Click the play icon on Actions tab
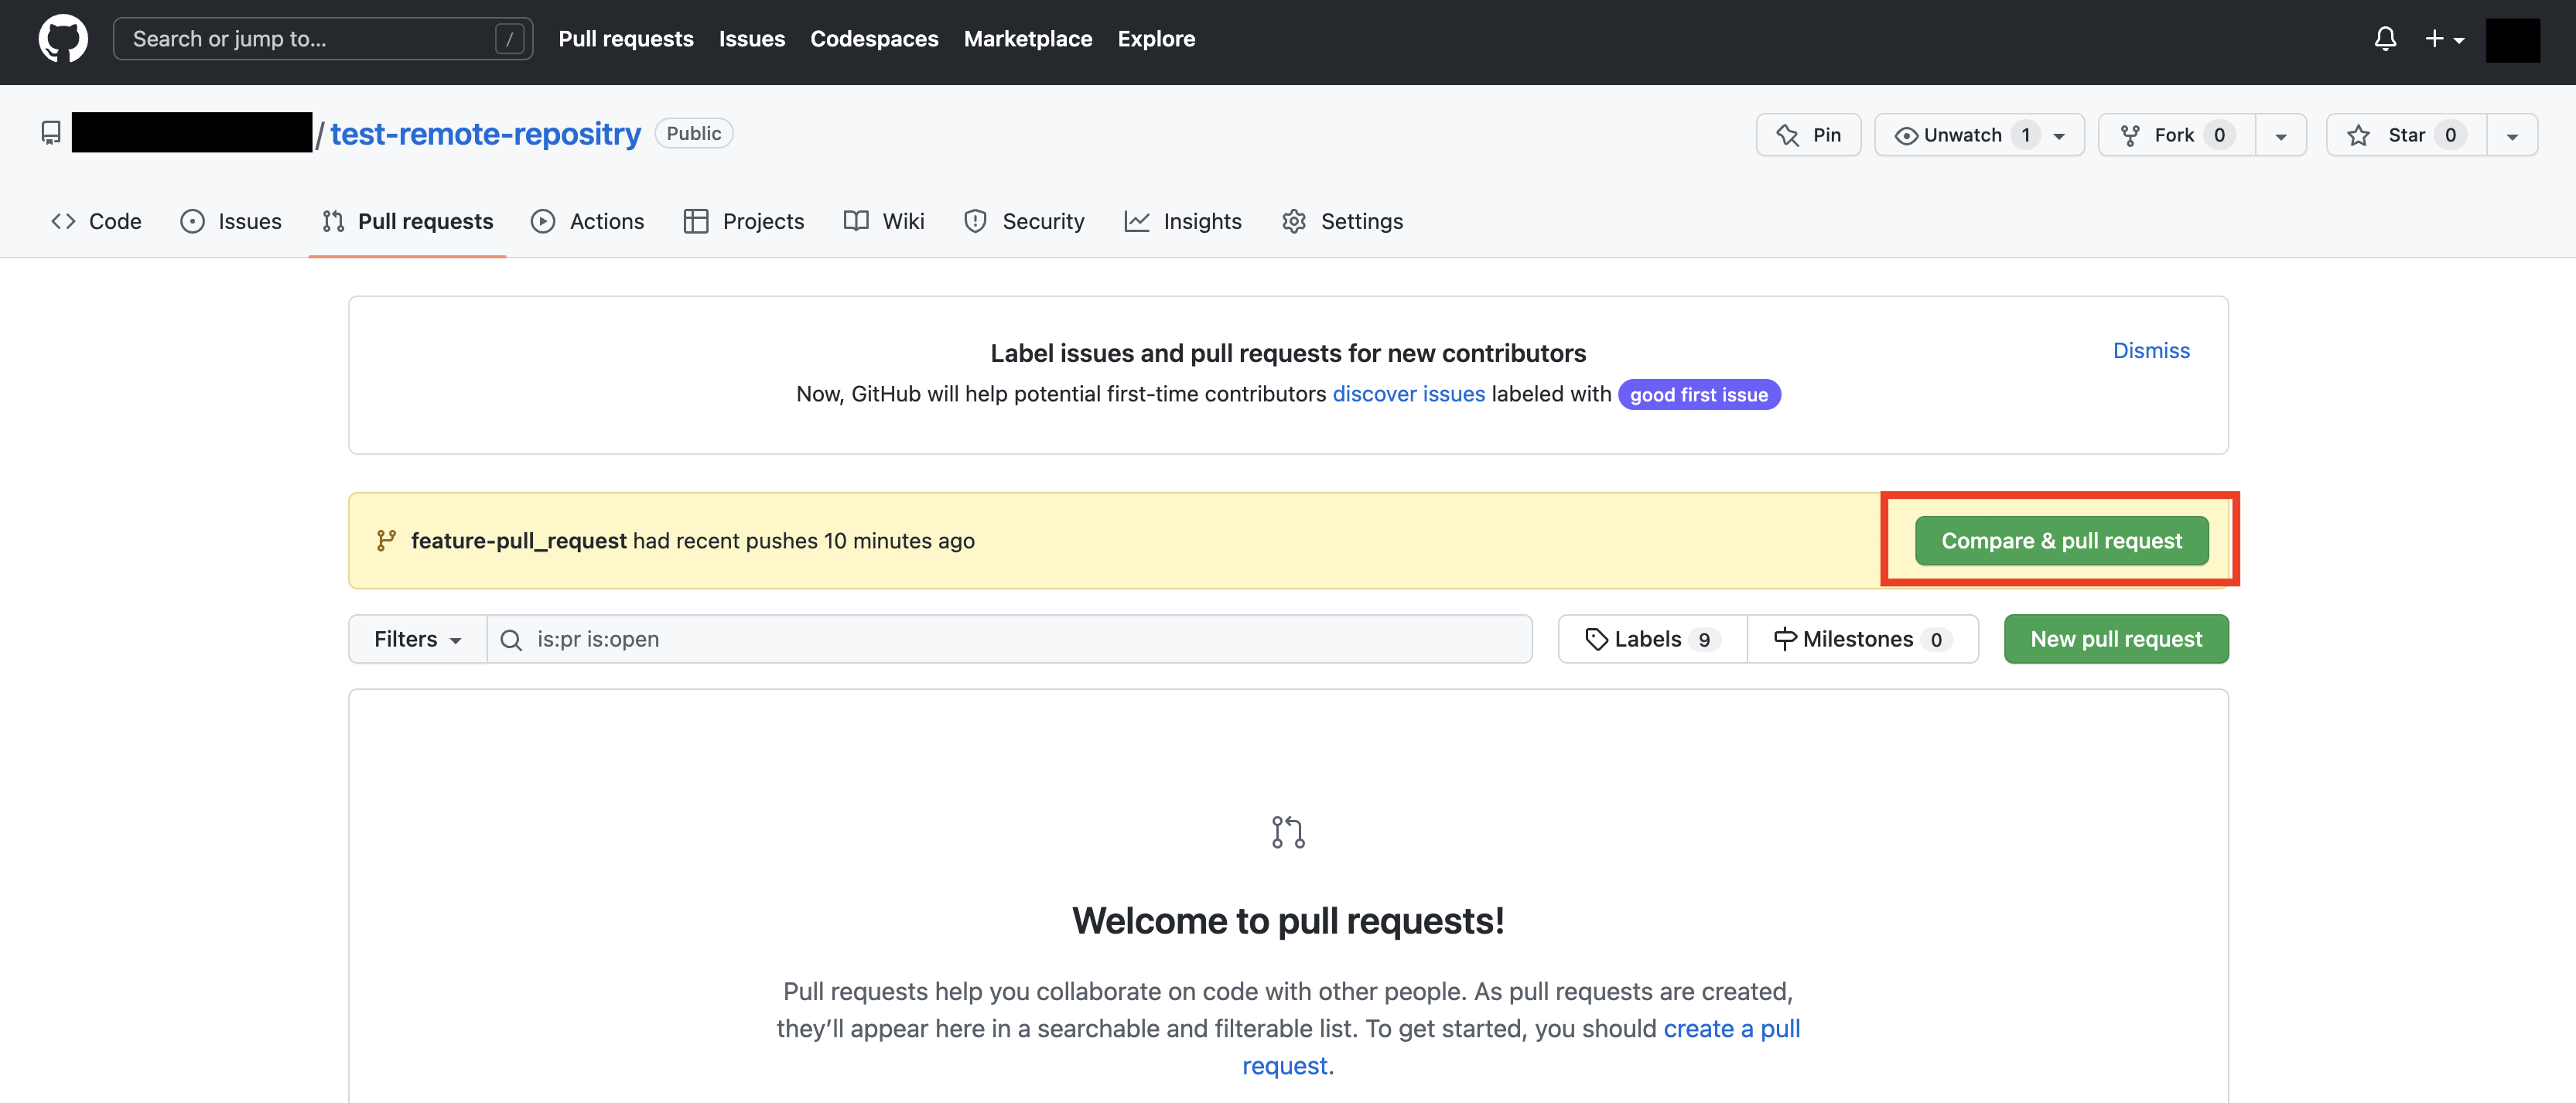The width and height of the screenshot is (2576, 1103). 543,221
